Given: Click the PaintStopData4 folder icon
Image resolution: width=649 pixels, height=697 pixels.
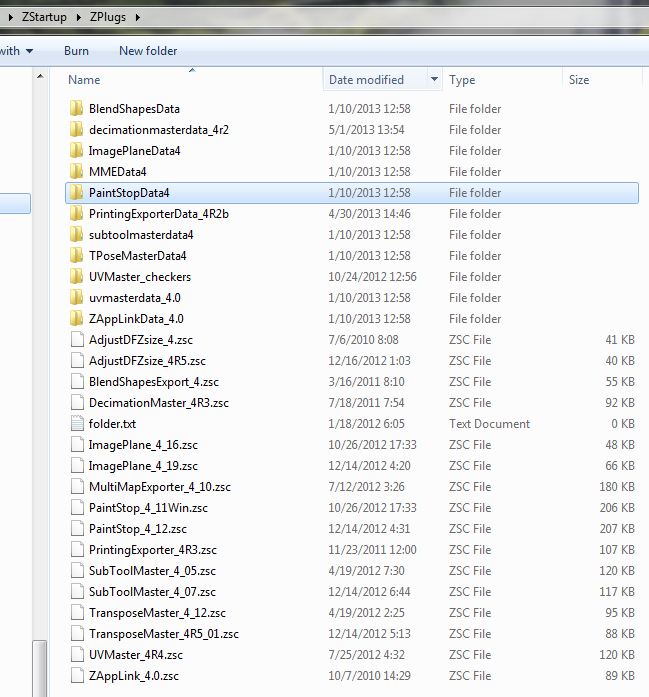Looking at the screenshot, I should point(76,192).
